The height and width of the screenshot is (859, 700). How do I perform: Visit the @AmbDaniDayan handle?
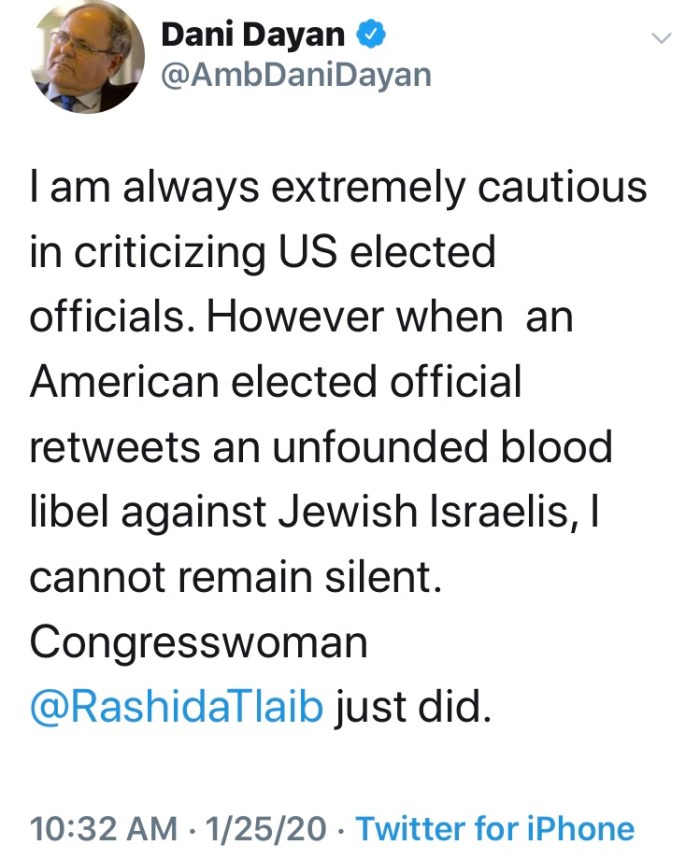(x=295, y=76)
